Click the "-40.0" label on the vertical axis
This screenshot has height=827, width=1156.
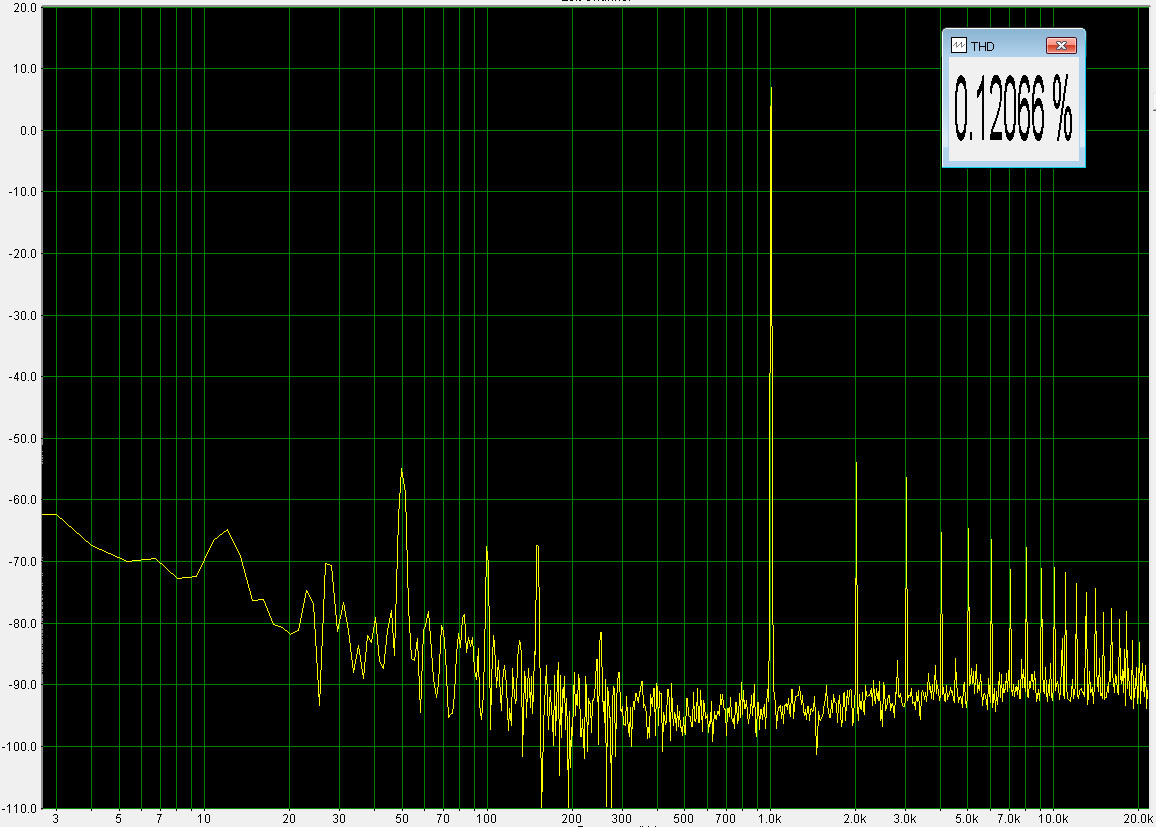(23, 377)
